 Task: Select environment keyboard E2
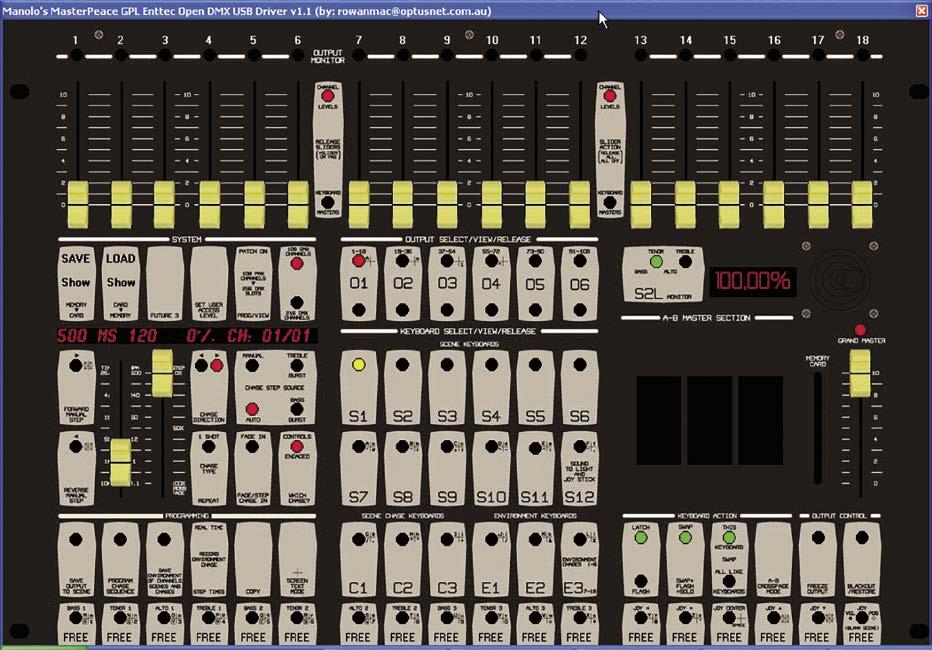535,560
